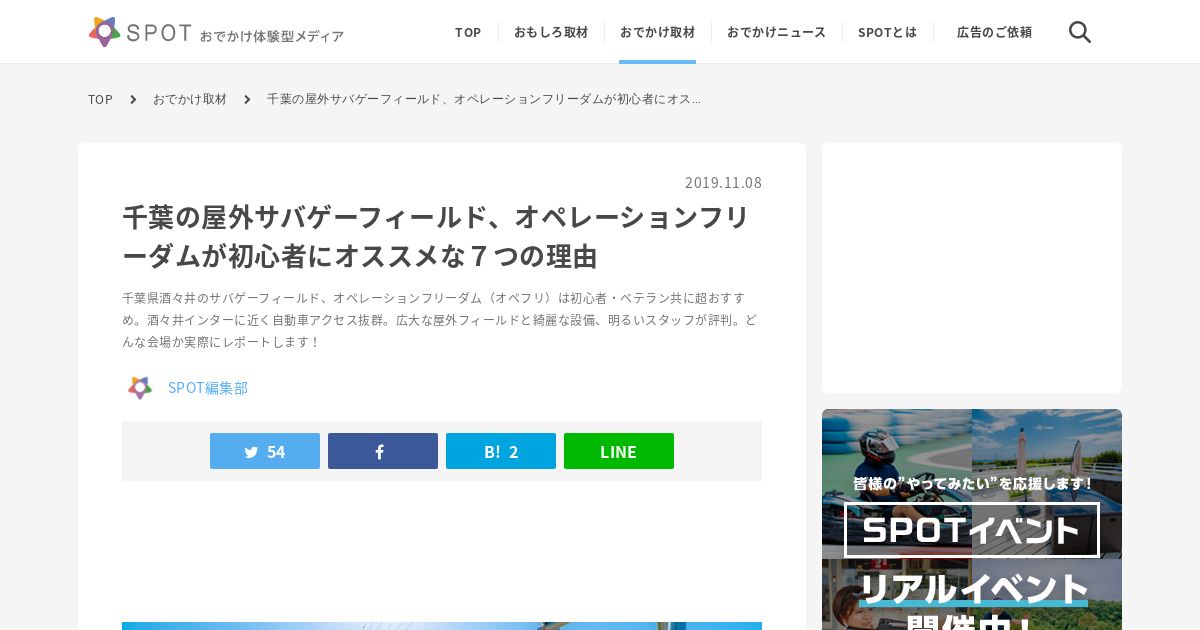
Task: Select おでかけ取材 navigation tab
Action: (x=657, y=32)
